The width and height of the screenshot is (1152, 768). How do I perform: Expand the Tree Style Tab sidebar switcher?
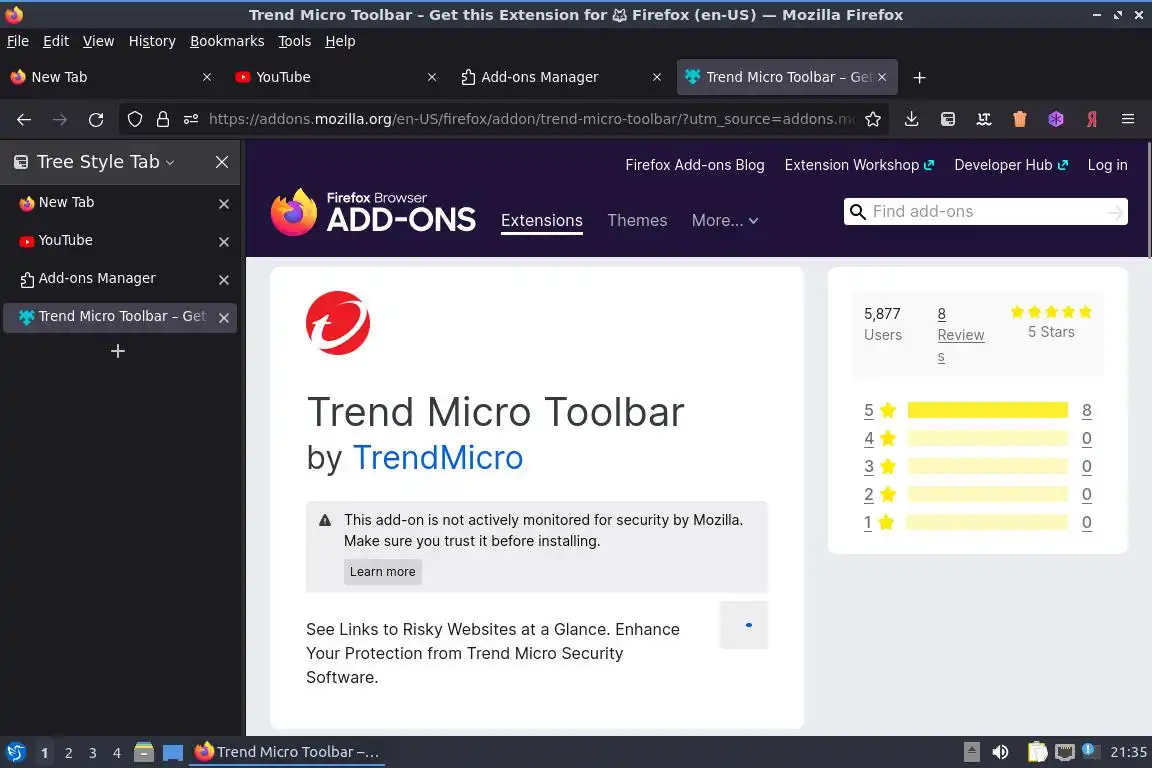(x=170, y=162)
